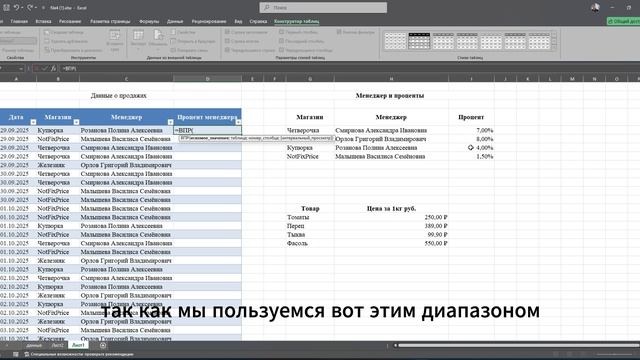This screenshot has width=640, height=360.
Task: Open the Менеджер column filter dropdown
Action: [x=170, y=122]
